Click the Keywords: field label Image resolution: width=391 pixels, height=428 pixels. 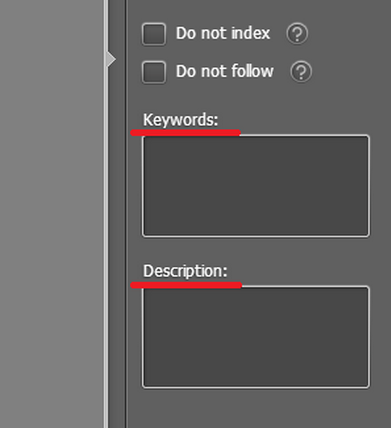click(x=180, y=120)
